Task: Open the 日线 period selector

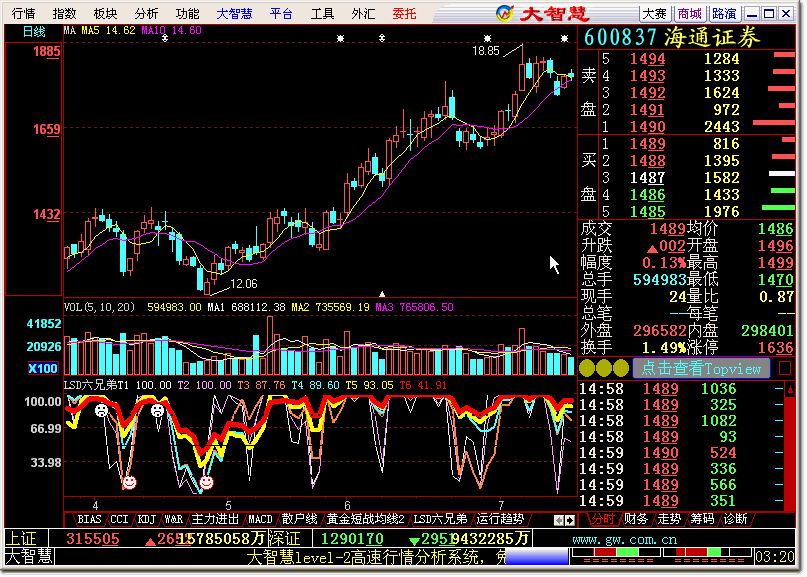Action: [x=34, y=32]
